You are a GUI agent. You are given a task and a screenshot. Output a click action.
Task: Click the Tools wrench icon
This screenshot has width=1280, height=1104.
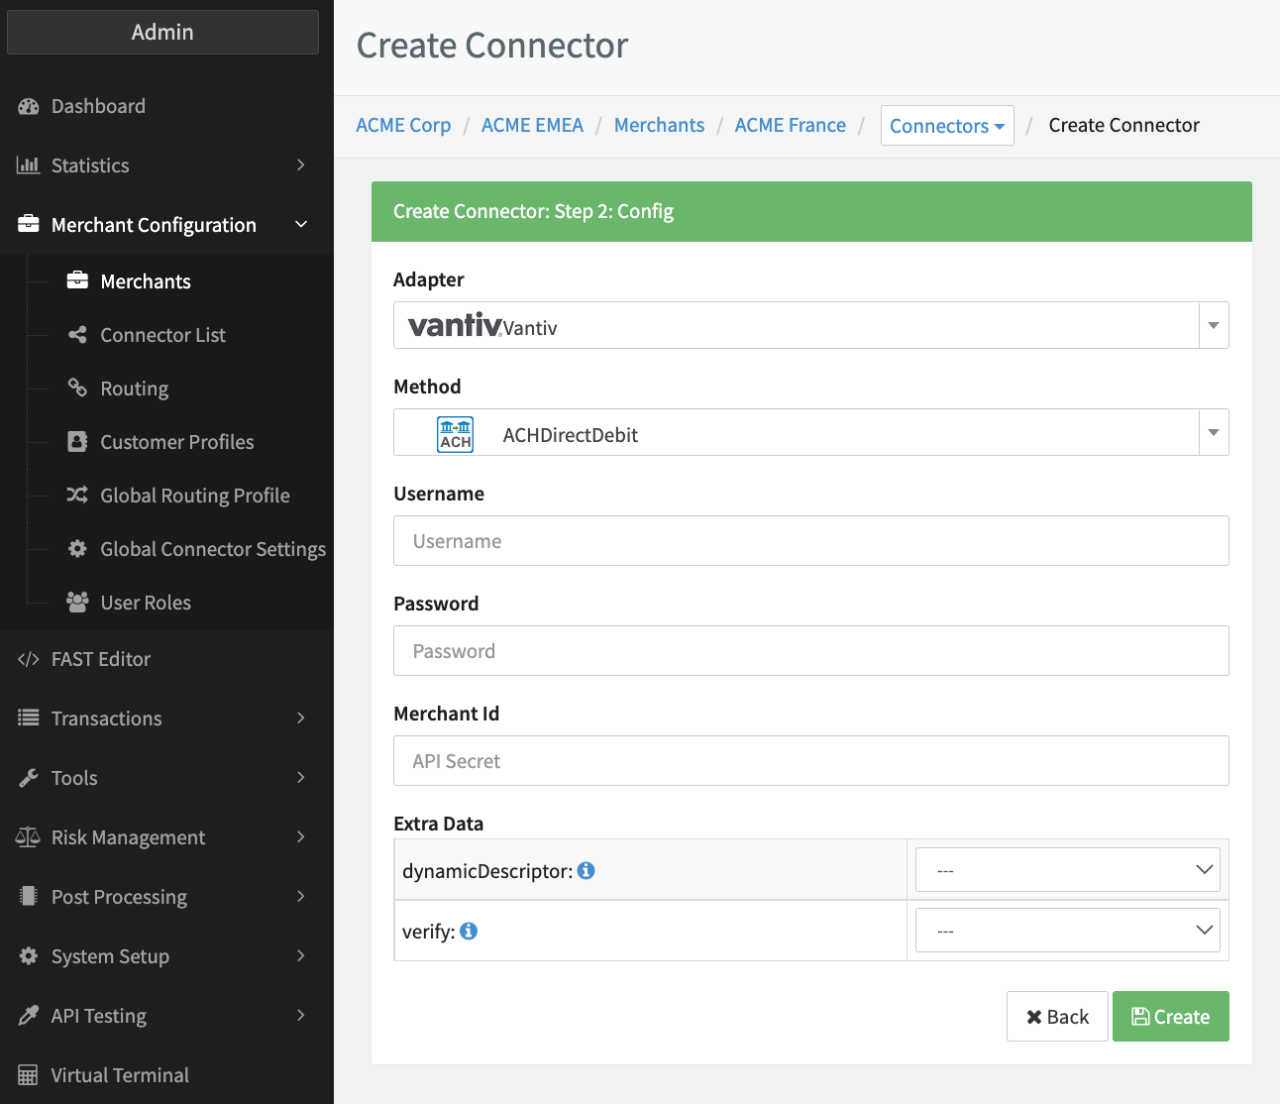point(28,778)
